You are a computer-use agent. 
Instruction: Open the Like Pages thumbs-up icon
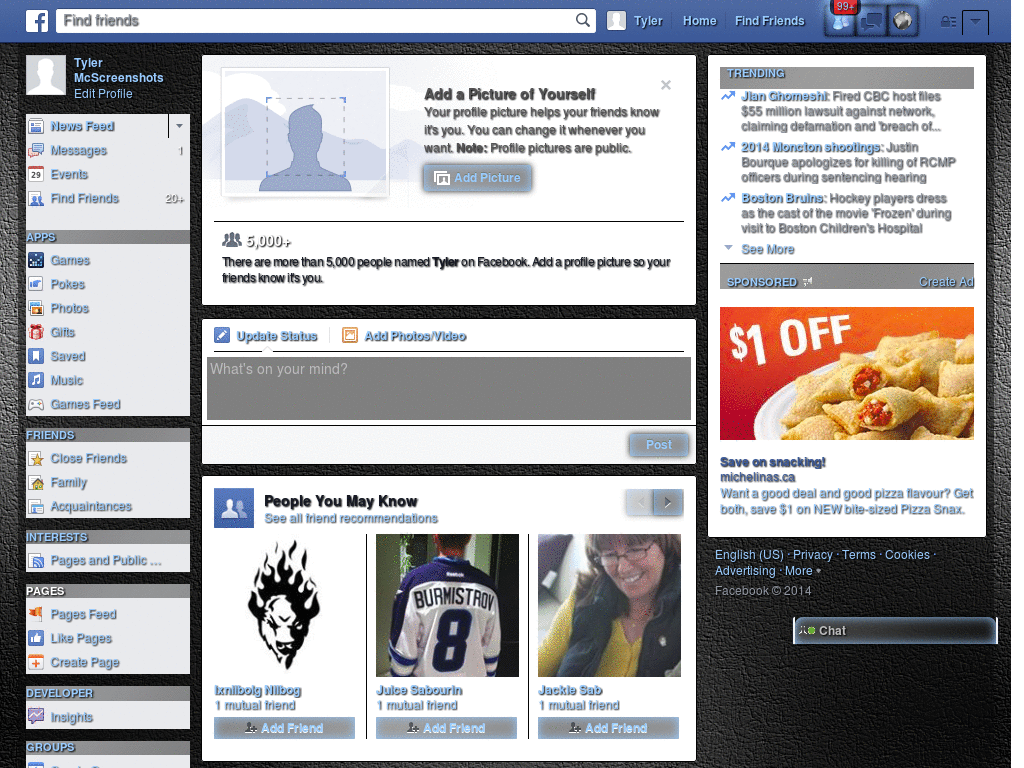pos(36,638)
